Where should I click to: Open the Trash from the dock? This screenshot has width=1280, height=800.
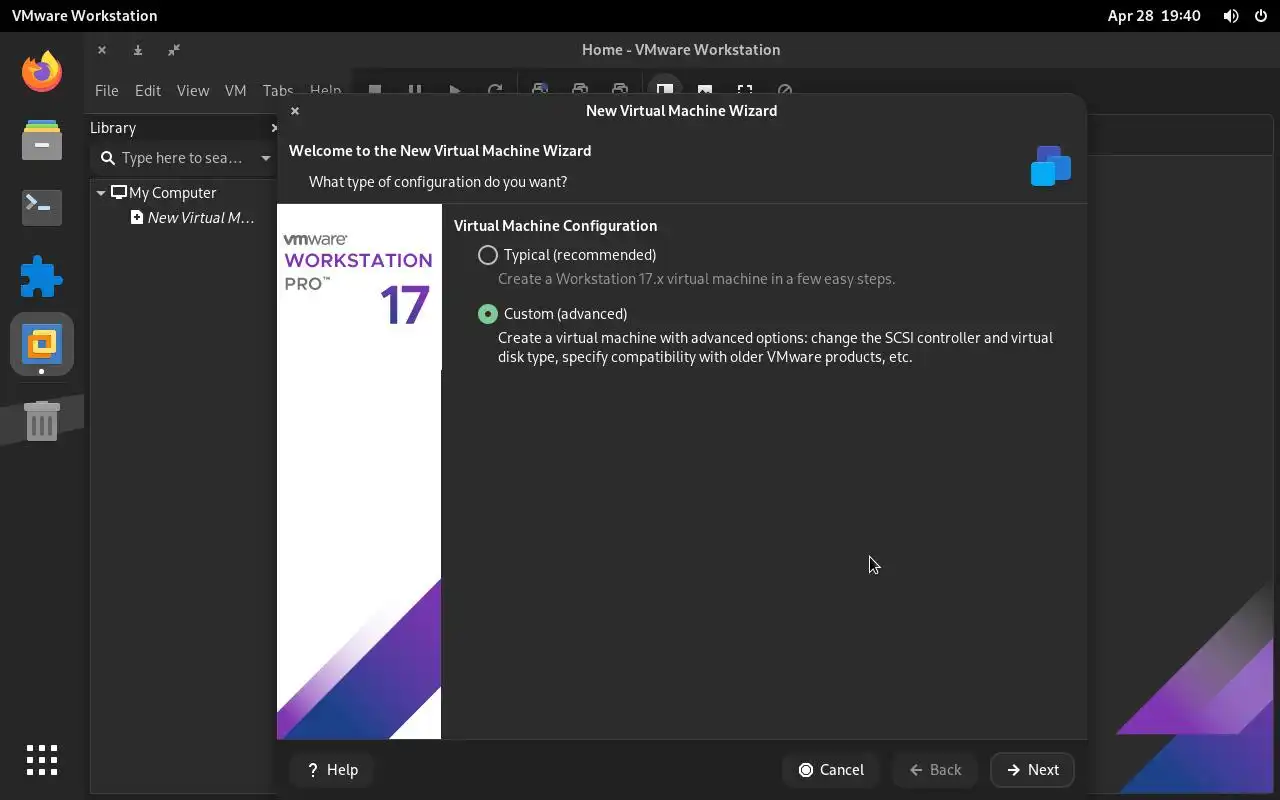coord(42,421)
